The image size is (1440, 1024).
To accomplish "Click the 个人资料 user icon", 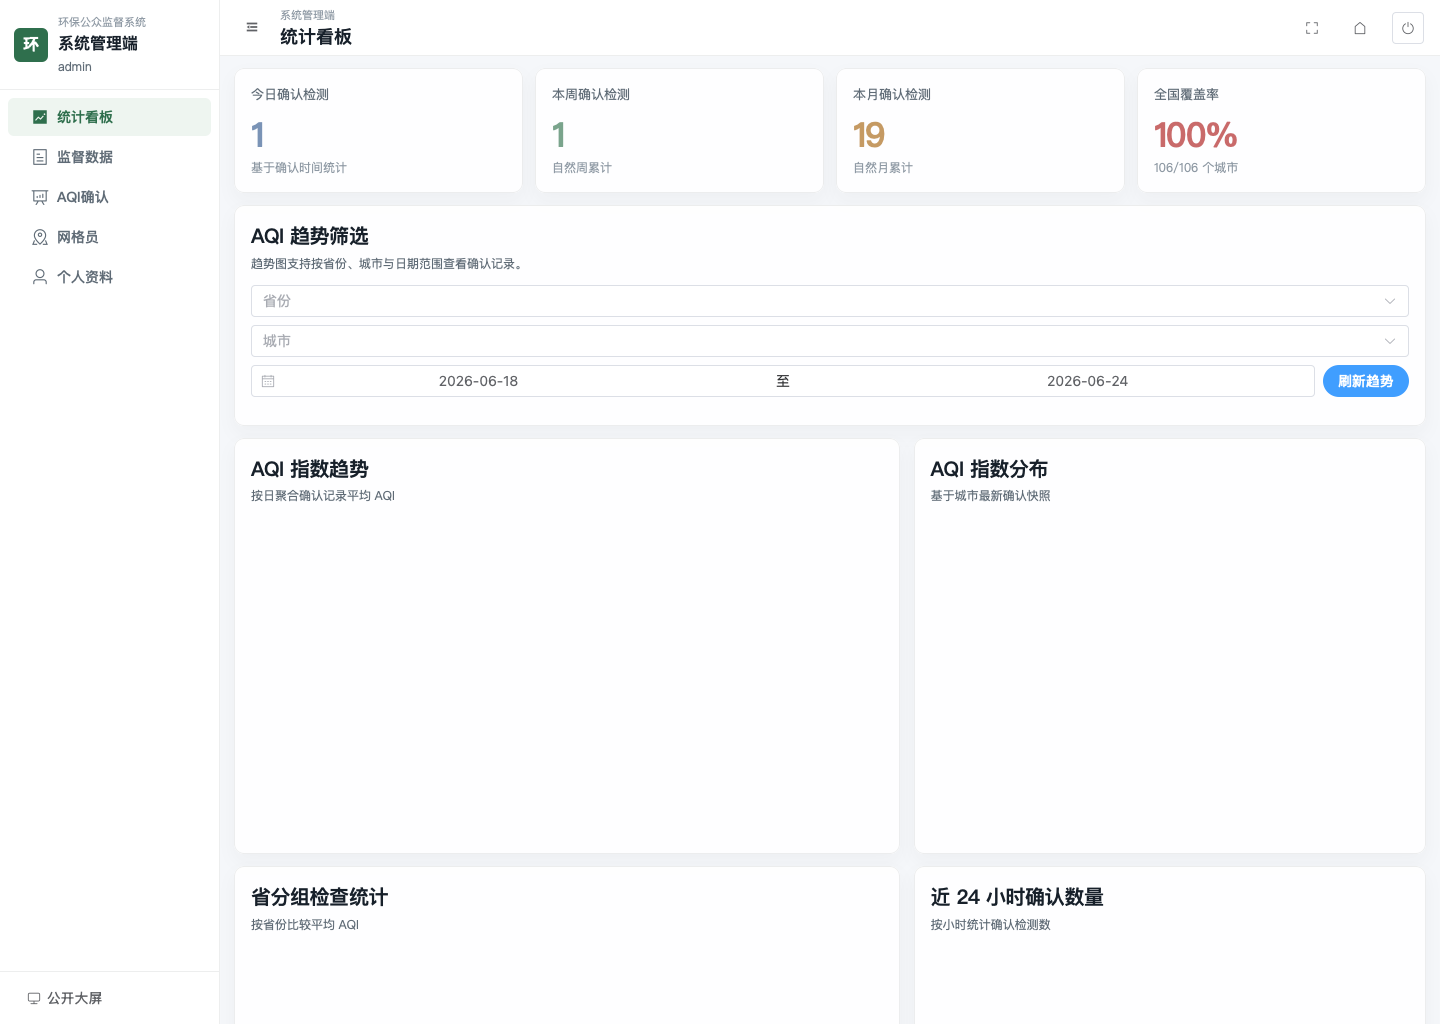I will tap(40, 277).
